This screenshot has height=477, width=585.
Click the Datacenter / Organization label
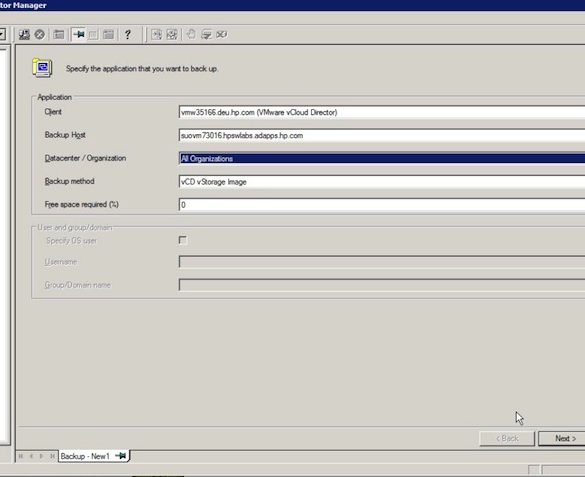(x=85, y=158)
